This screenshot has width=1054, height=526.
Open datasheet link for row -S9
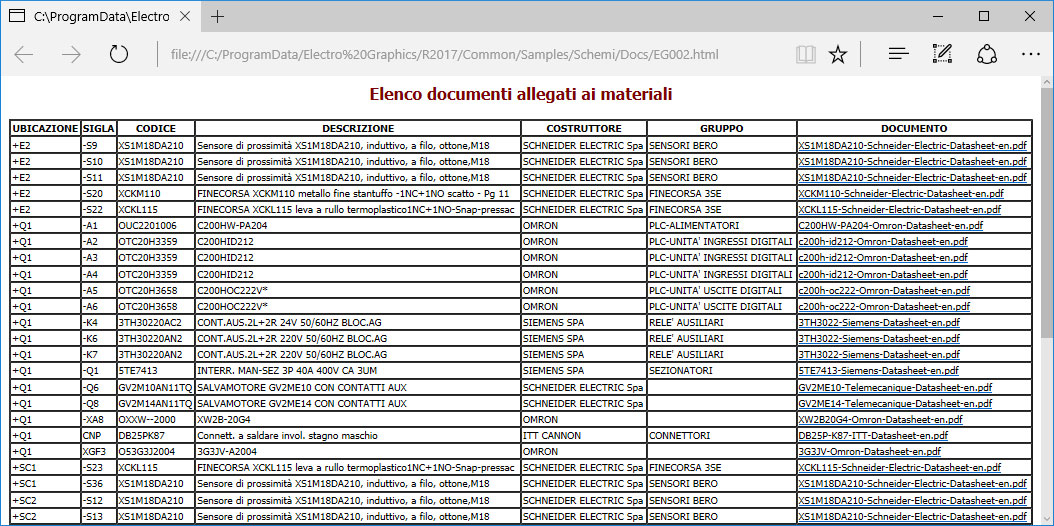coord(912,144)
